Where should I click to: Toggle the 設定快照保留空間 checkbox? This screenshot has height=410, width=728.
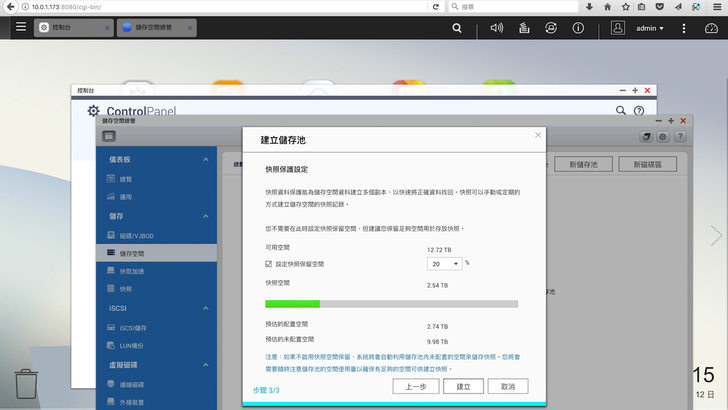[x=268, y=264]
